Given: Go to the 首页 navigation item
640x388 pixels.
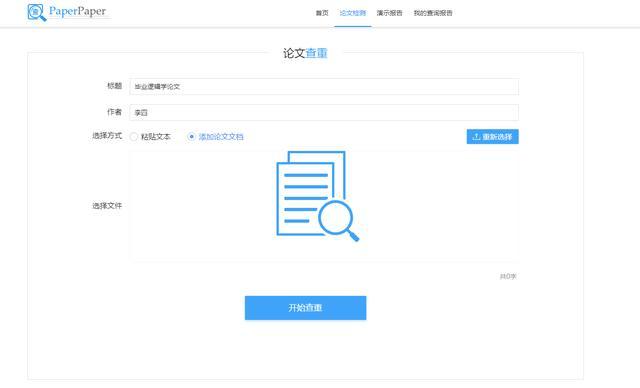Looking at the screenshot, I should coord(322,13).
